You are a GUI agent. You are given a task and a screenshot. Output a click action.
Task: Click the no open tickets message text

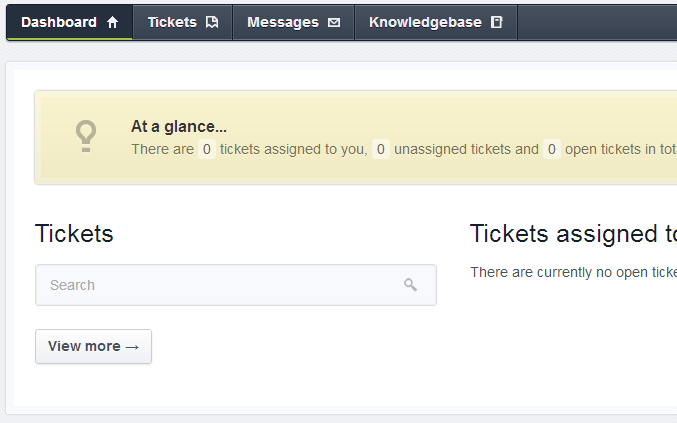pos(574,272)
